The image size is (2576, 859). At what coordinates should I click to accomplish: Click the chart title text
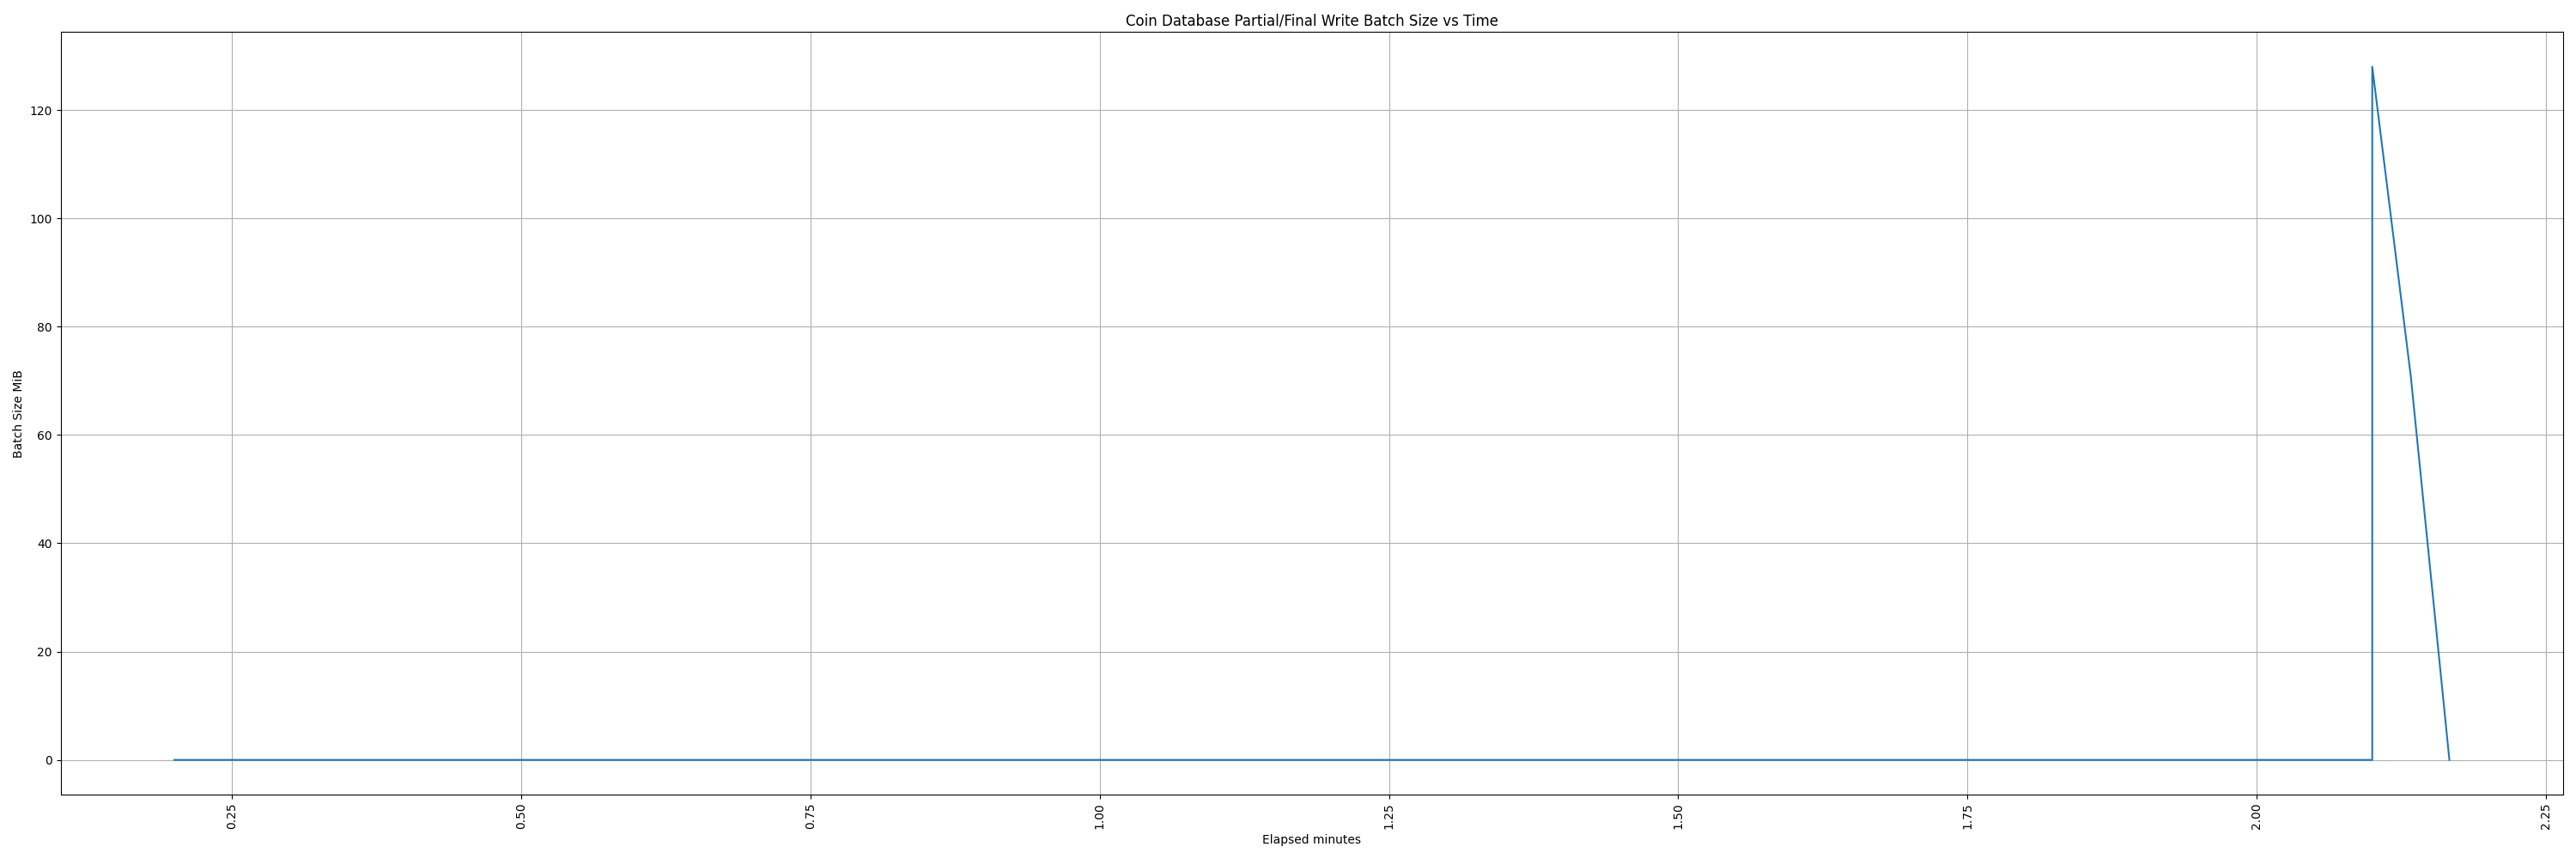coord(1311,21)
